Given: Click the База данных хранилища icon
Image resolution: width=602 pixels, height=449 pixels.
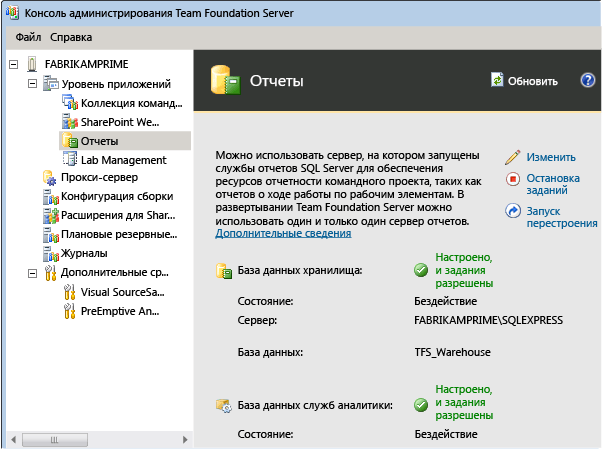Looking at the screenshot, I should [x=224, y=271].
